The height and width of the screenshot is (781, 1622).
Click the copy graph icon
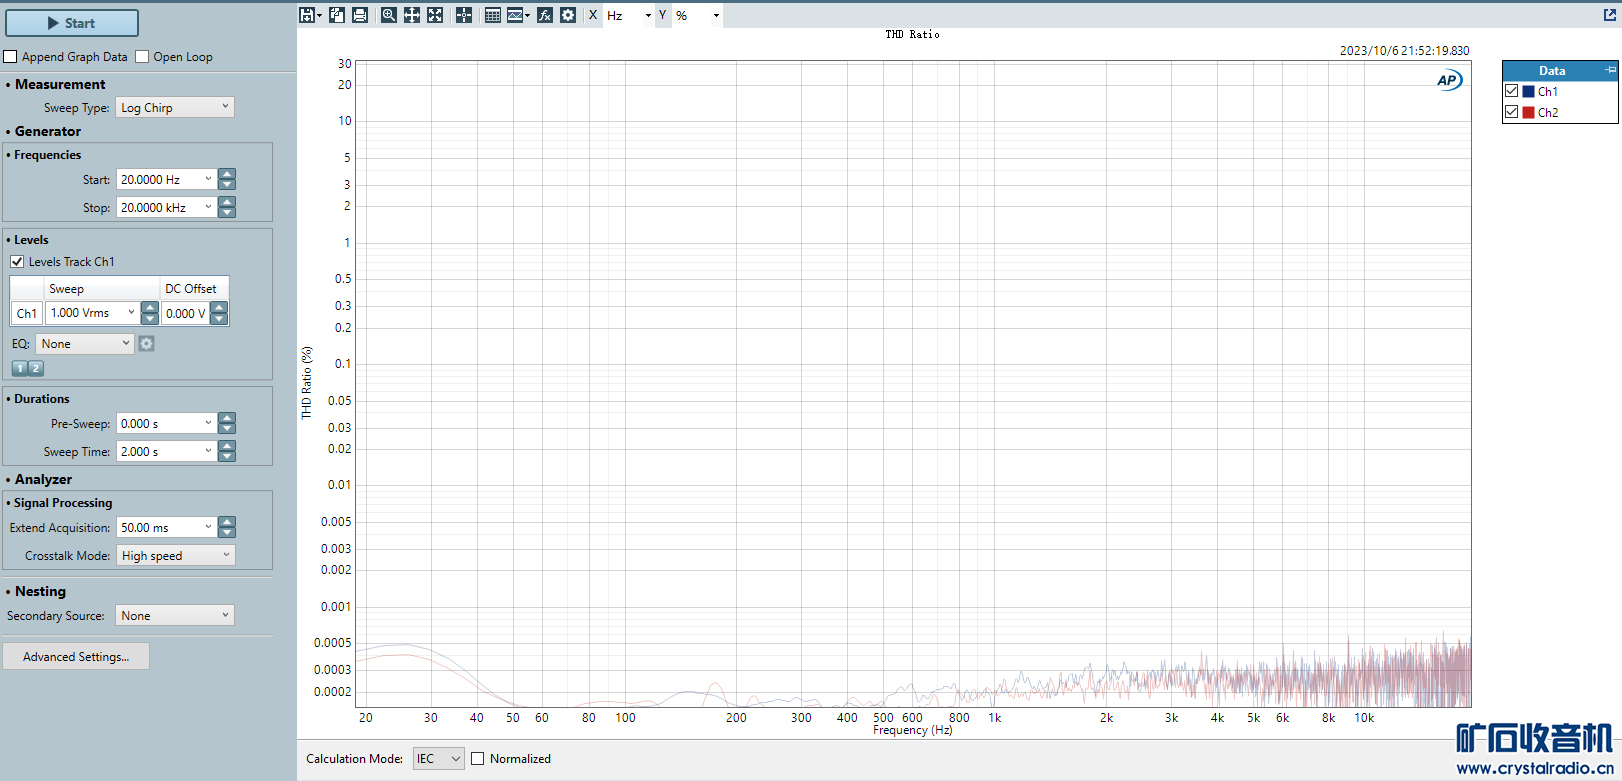coord(337,15)
